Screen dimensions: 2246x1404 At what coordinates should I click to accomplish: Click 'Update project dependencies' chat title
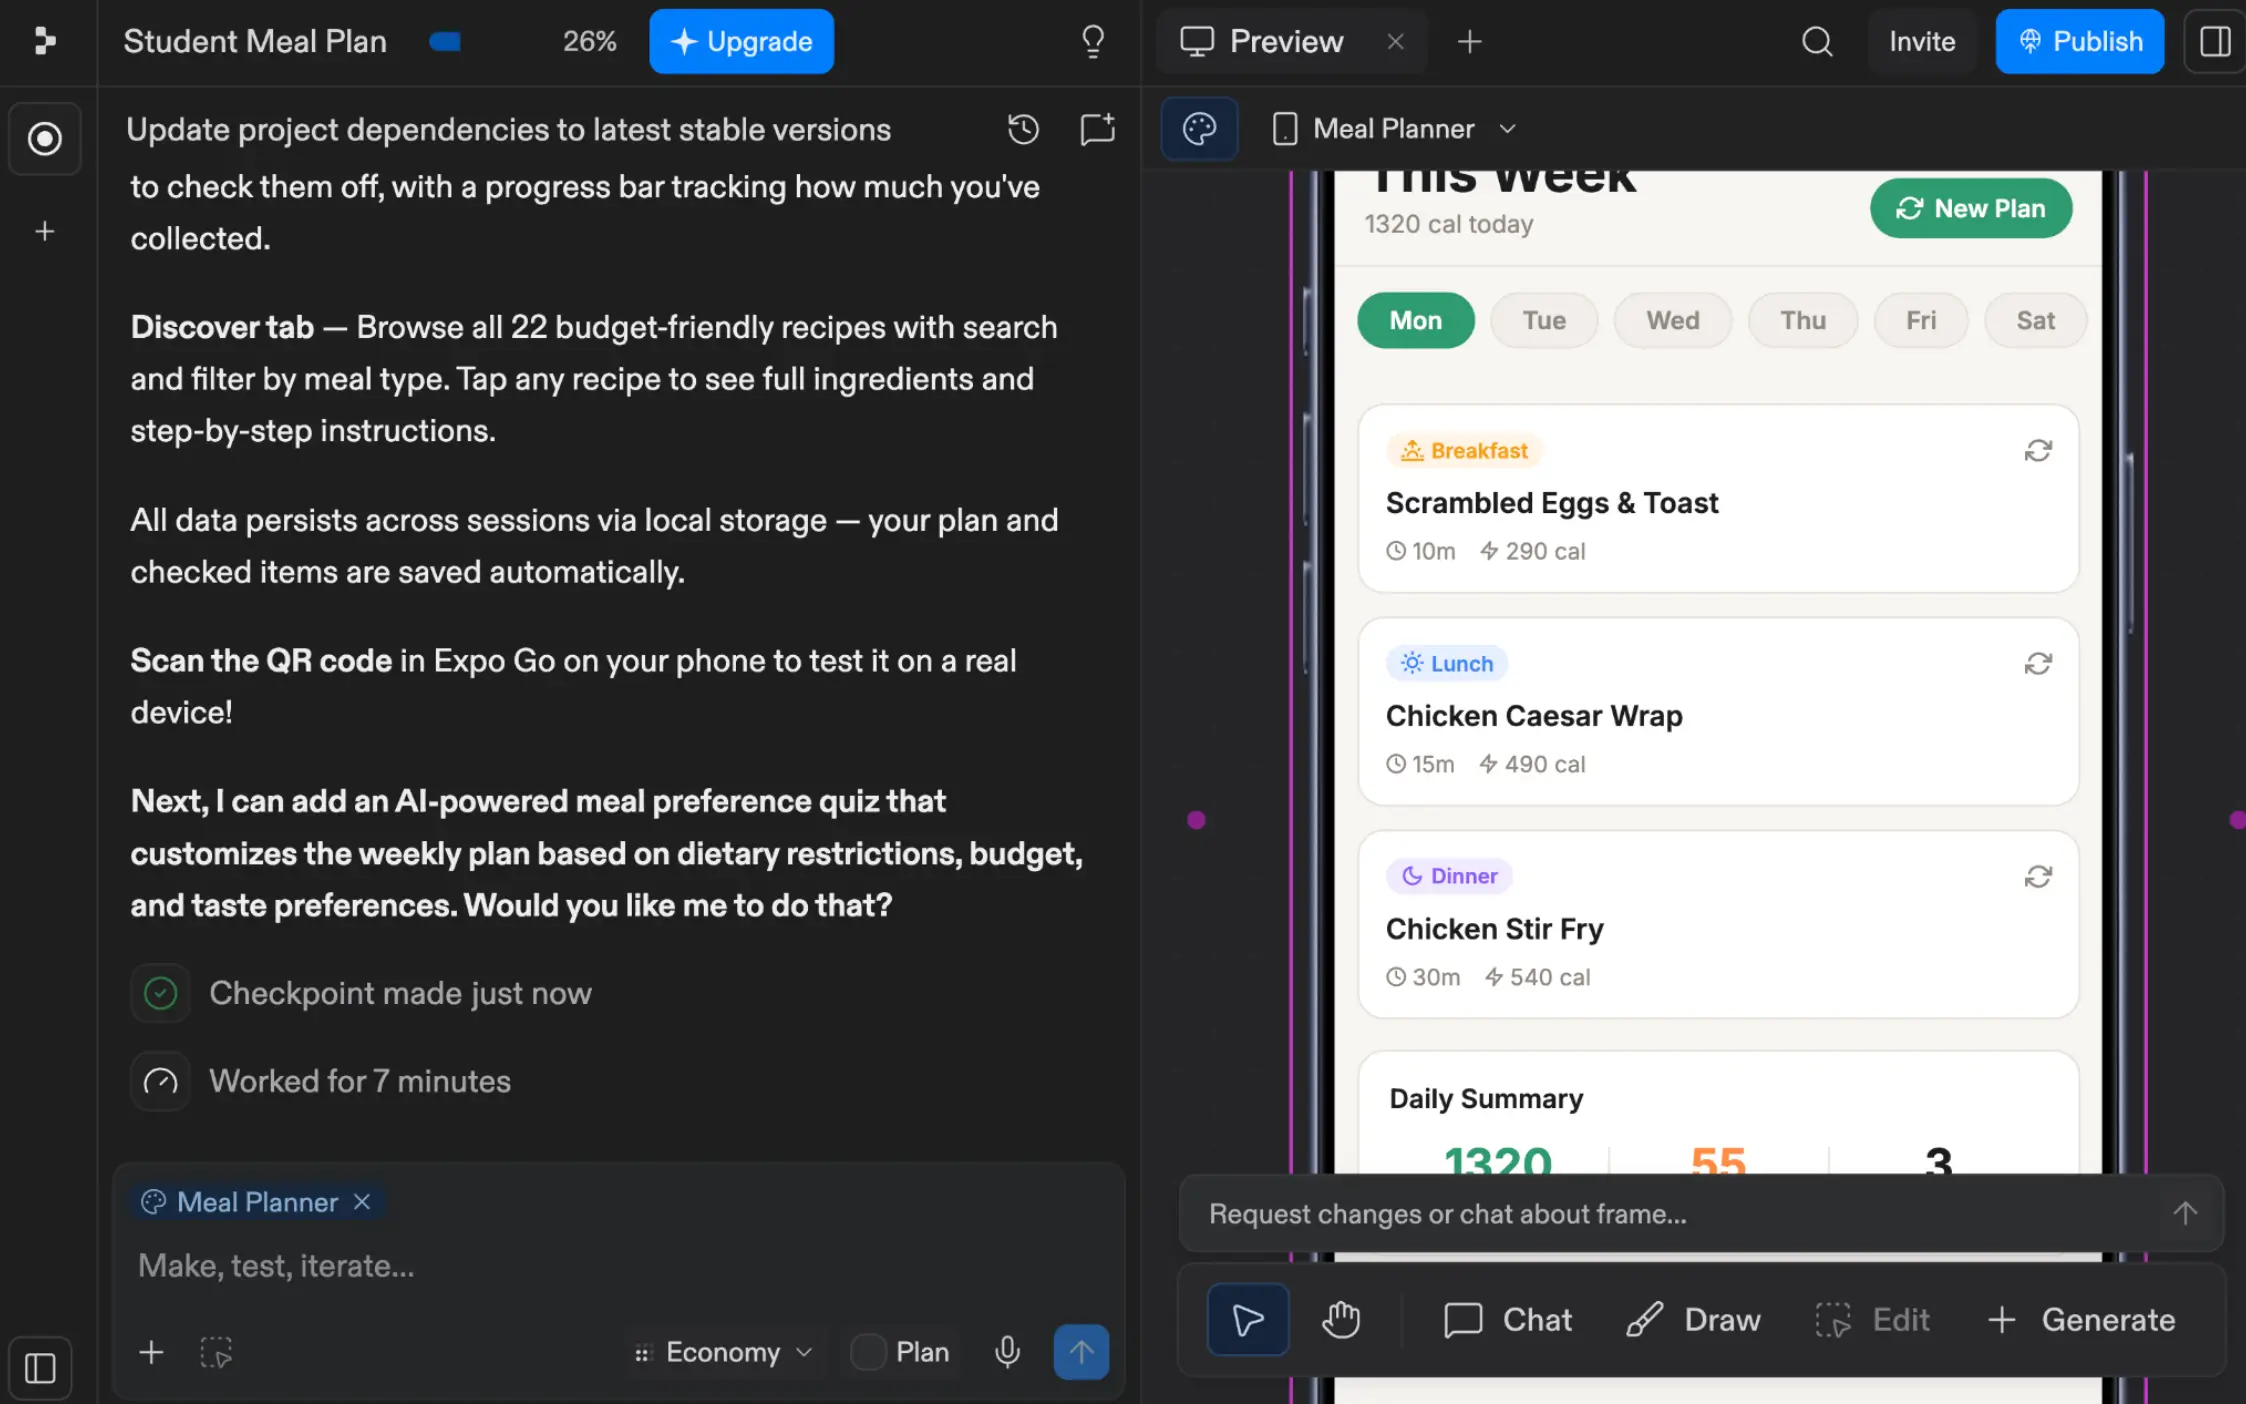click(508, 129)
